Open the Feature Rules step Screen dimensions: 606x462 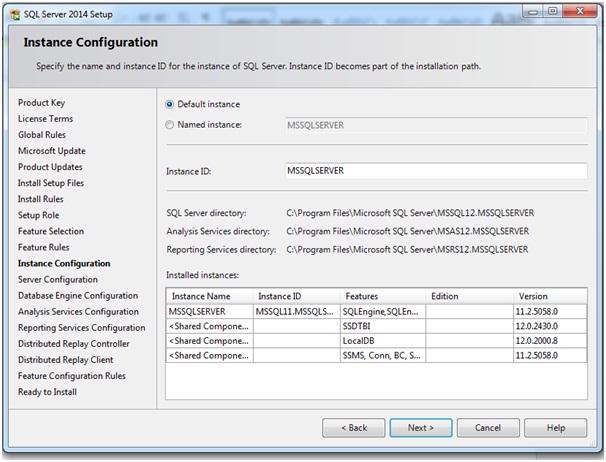pos(44,247)
